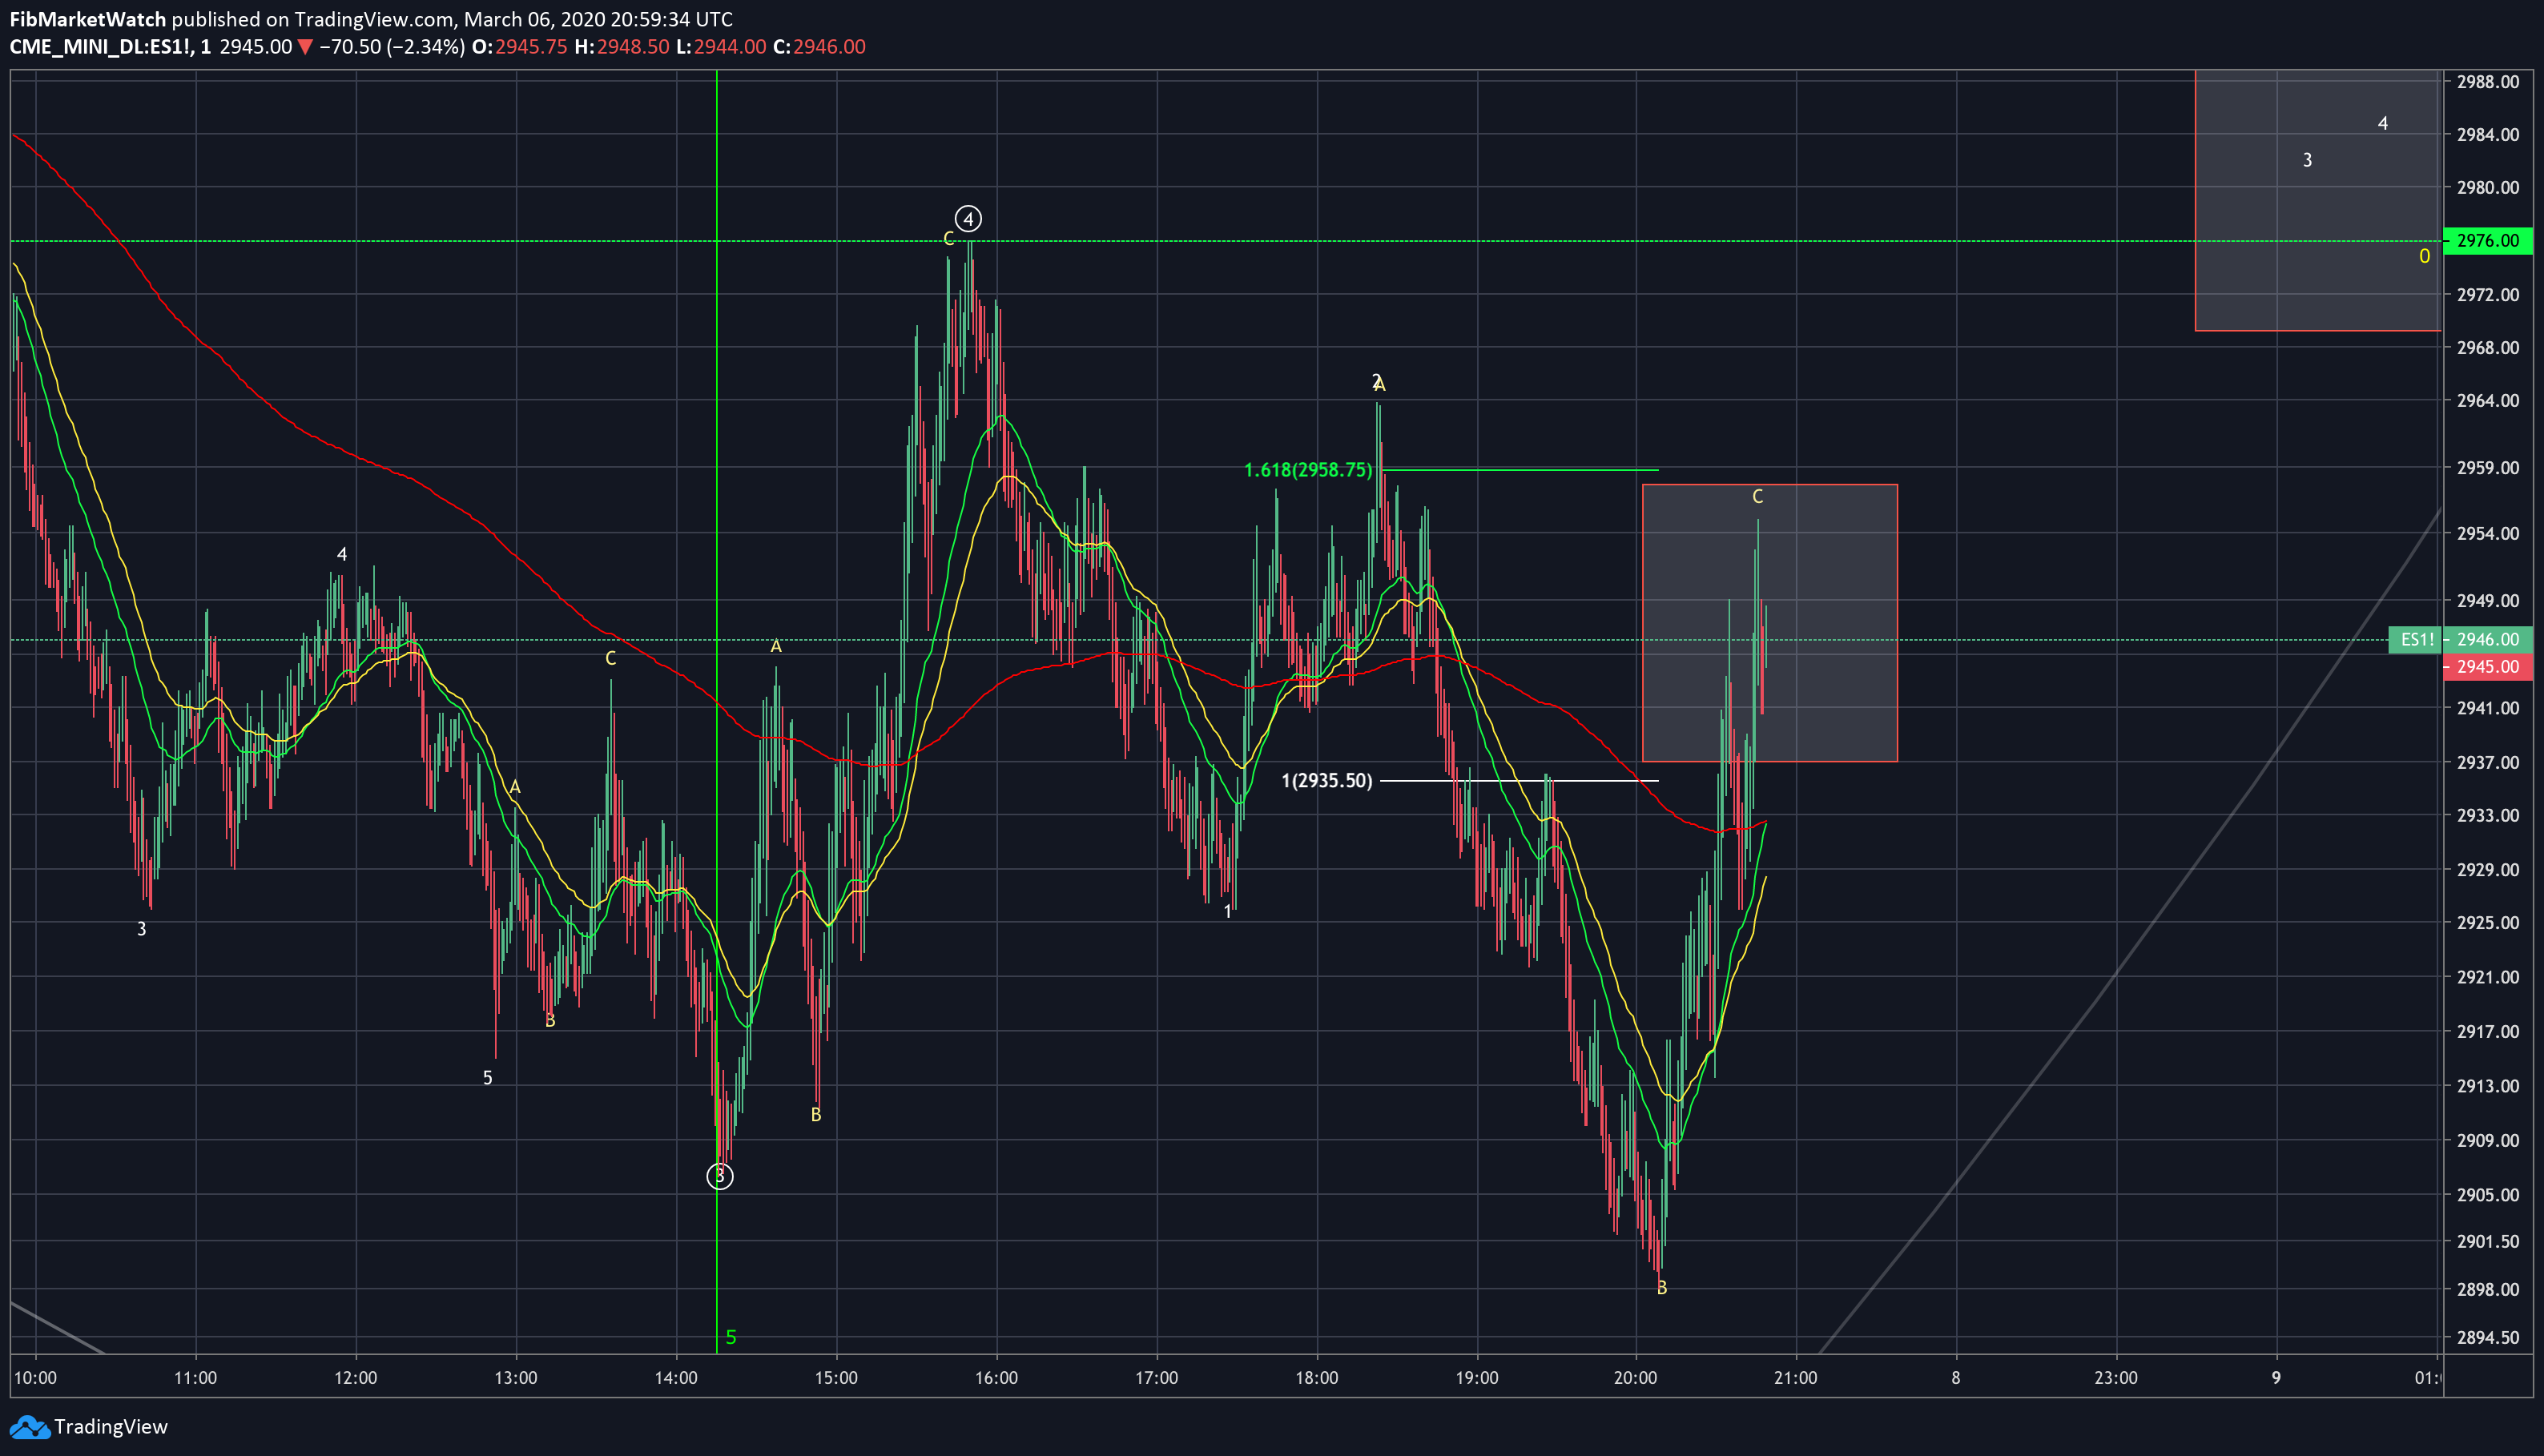Click the green 5 label at bottom
This screenshot has width=2544, height=1456.
[x=731, y=1338]
